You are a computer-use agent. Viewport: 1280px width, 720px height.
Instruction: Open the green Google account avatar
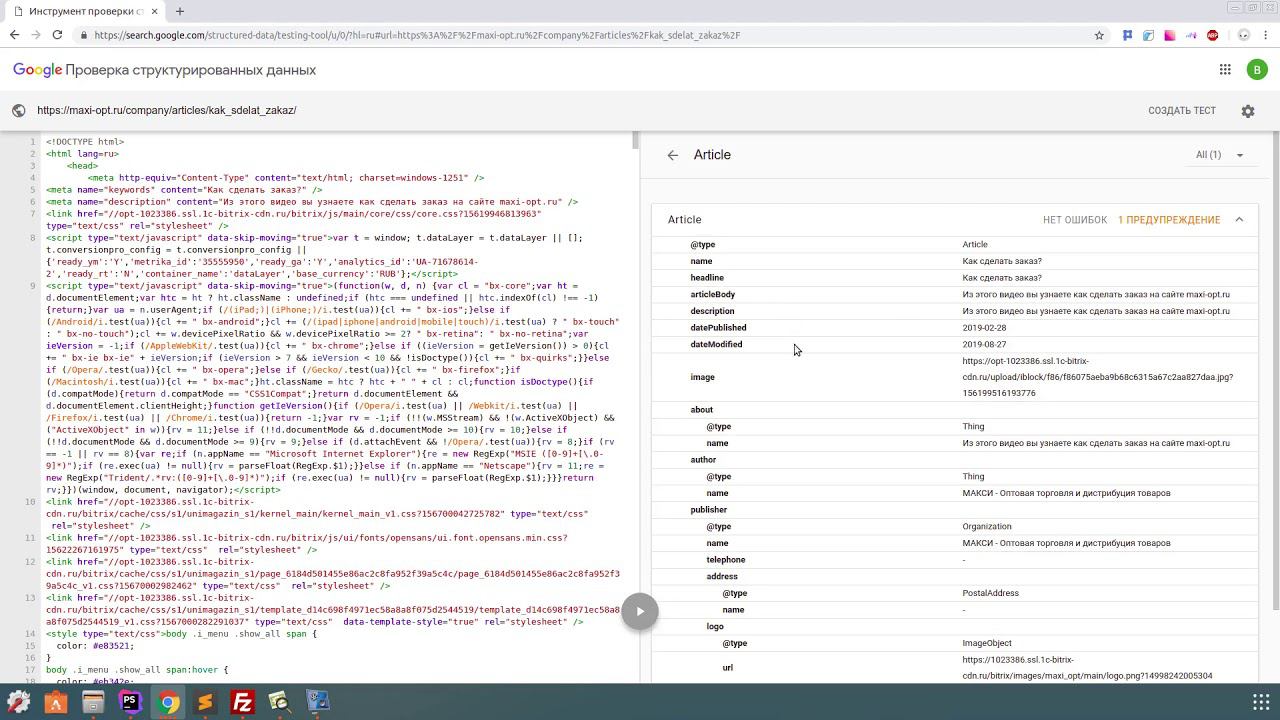(1257, 70)
